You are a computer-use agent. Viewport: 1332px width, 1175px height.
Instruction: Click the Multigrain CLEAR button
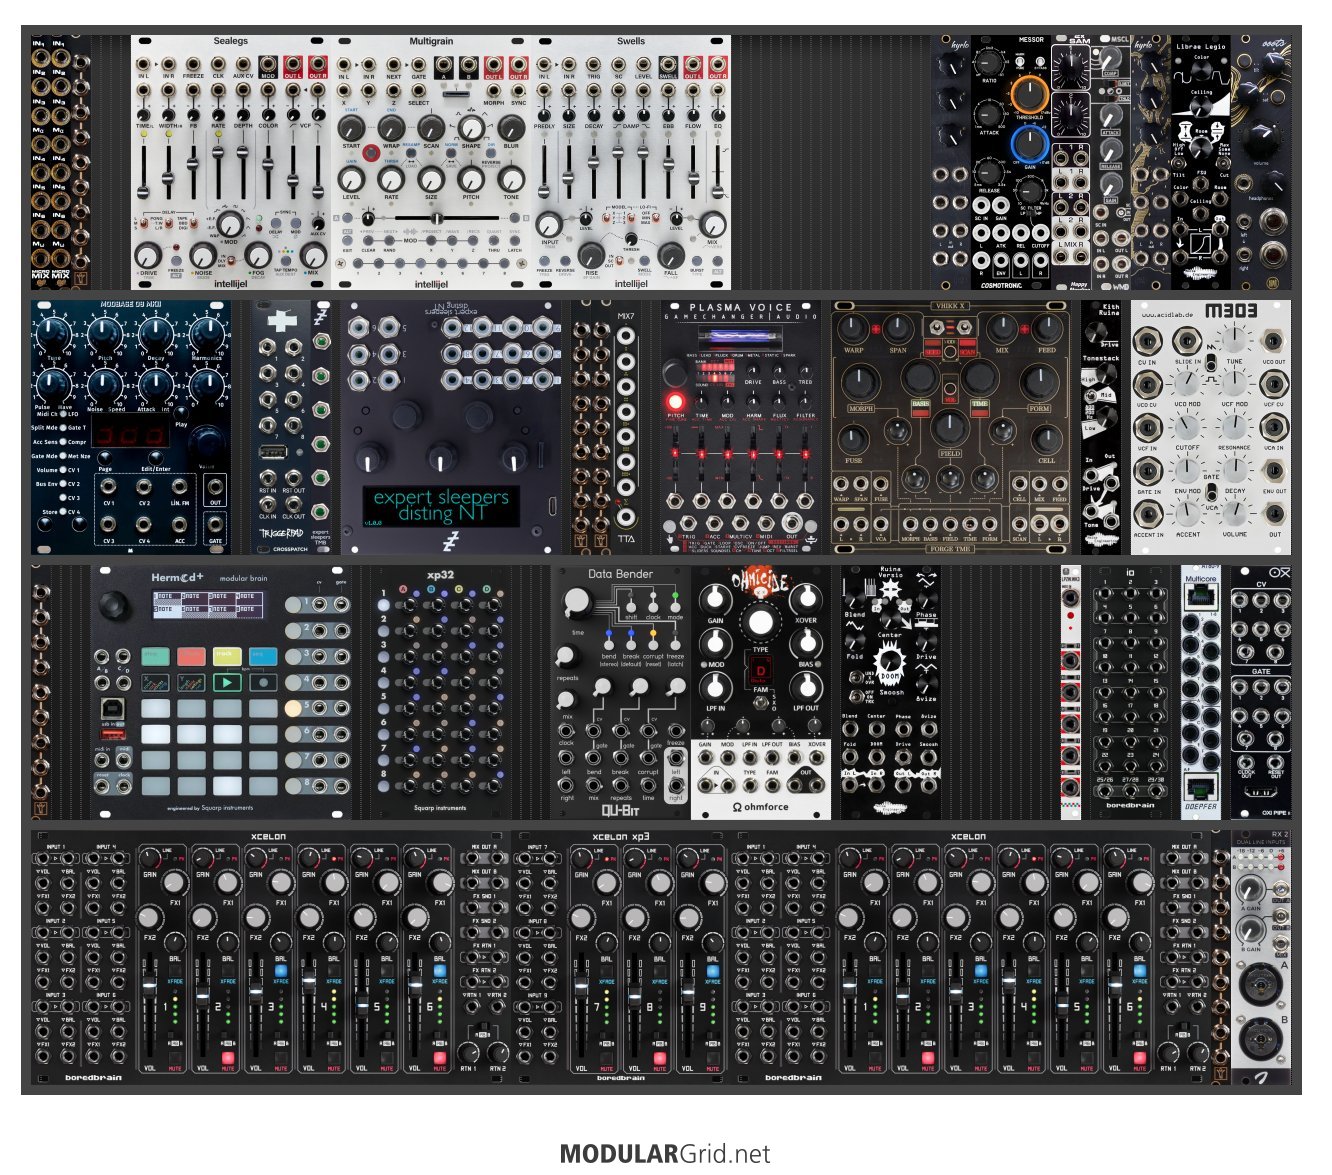click(369, 240)
